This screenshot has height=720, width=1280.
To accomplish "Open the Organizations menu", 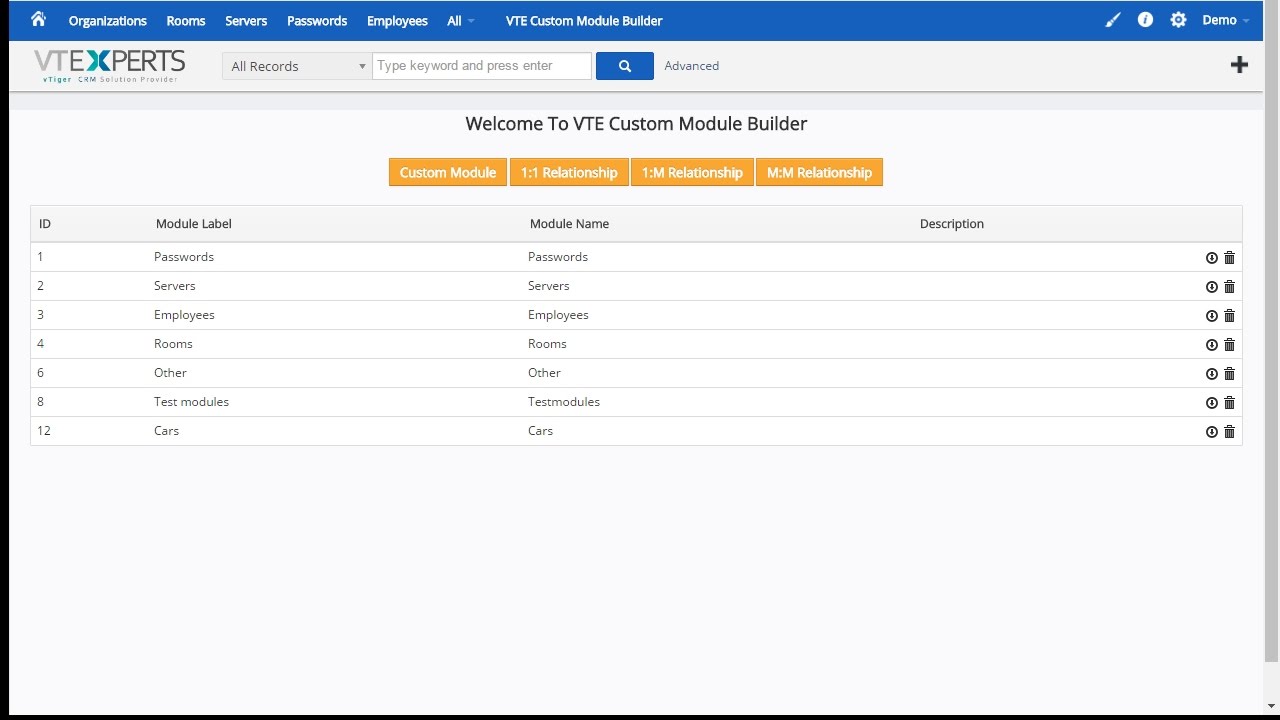I will pos(108,20).
